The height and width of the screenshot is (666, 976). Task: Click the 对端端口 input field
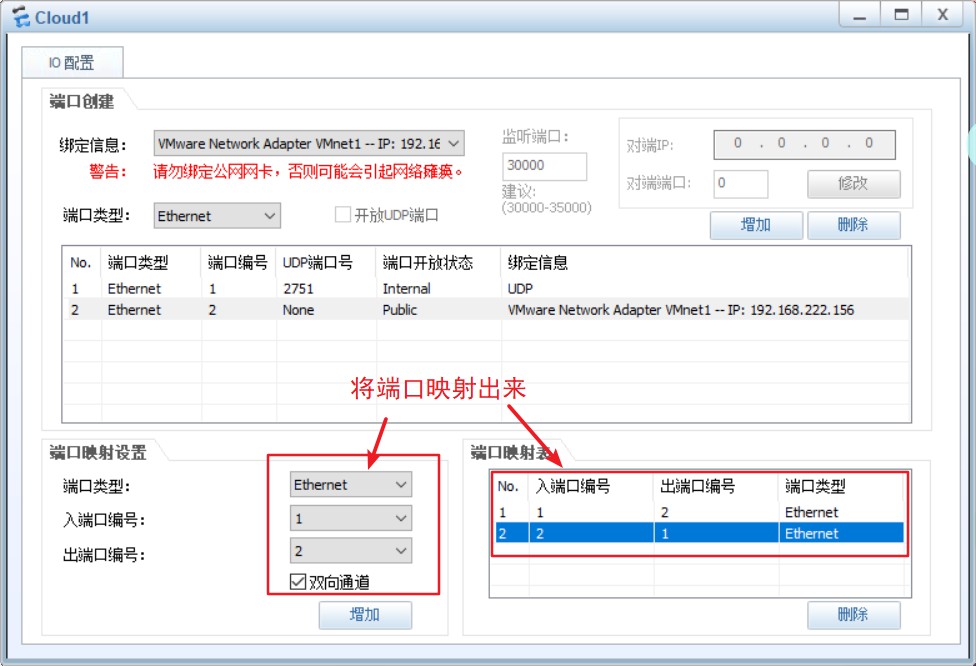740,184
